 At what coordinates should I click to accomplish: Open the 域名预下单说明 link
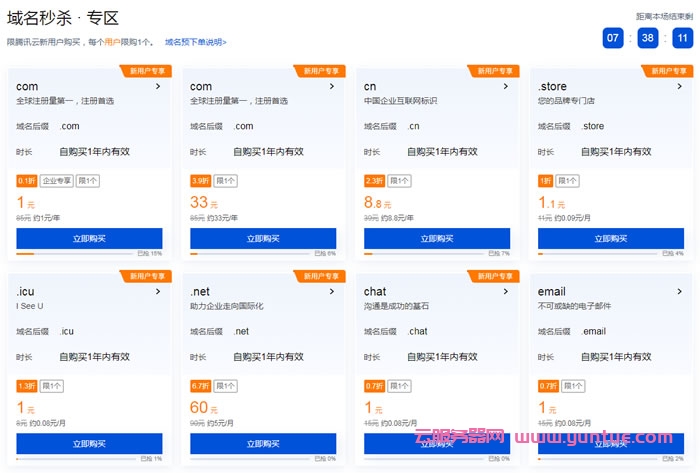point(195,42)
